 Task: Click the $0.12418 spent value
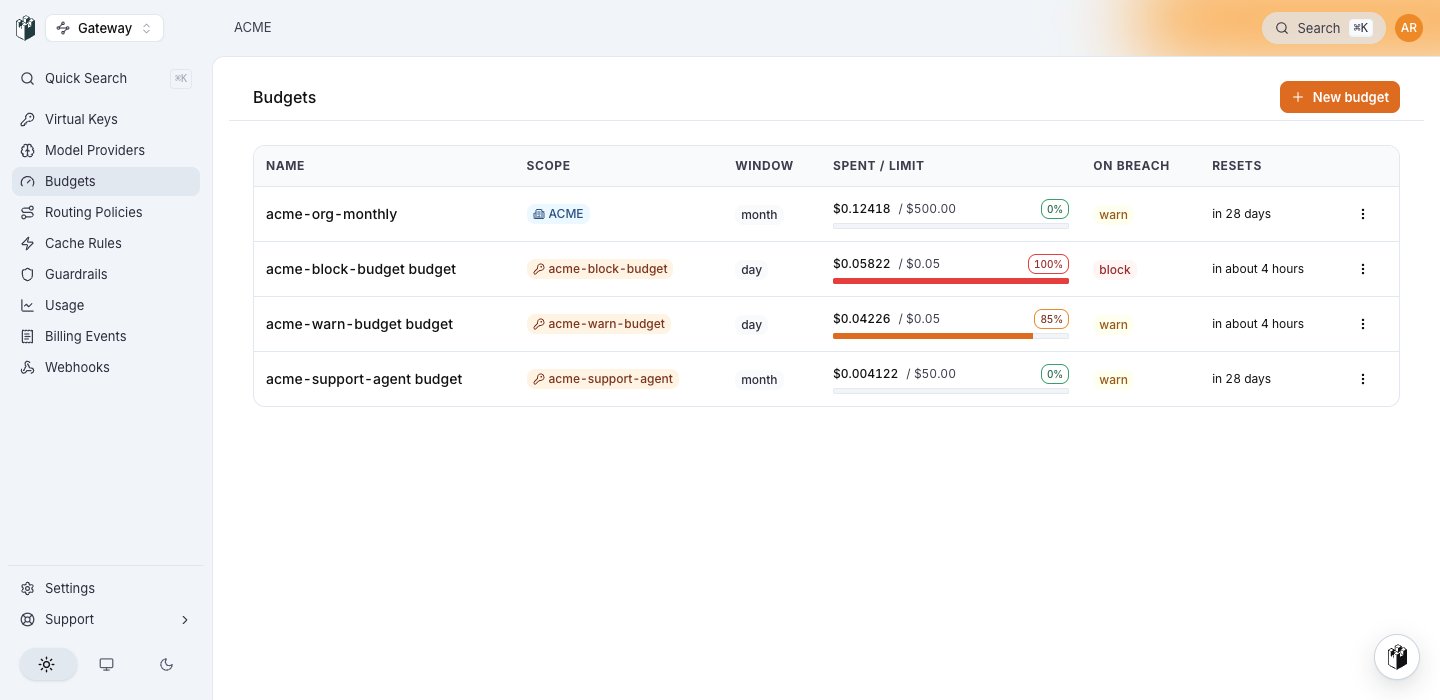click(x=861, y=209)
